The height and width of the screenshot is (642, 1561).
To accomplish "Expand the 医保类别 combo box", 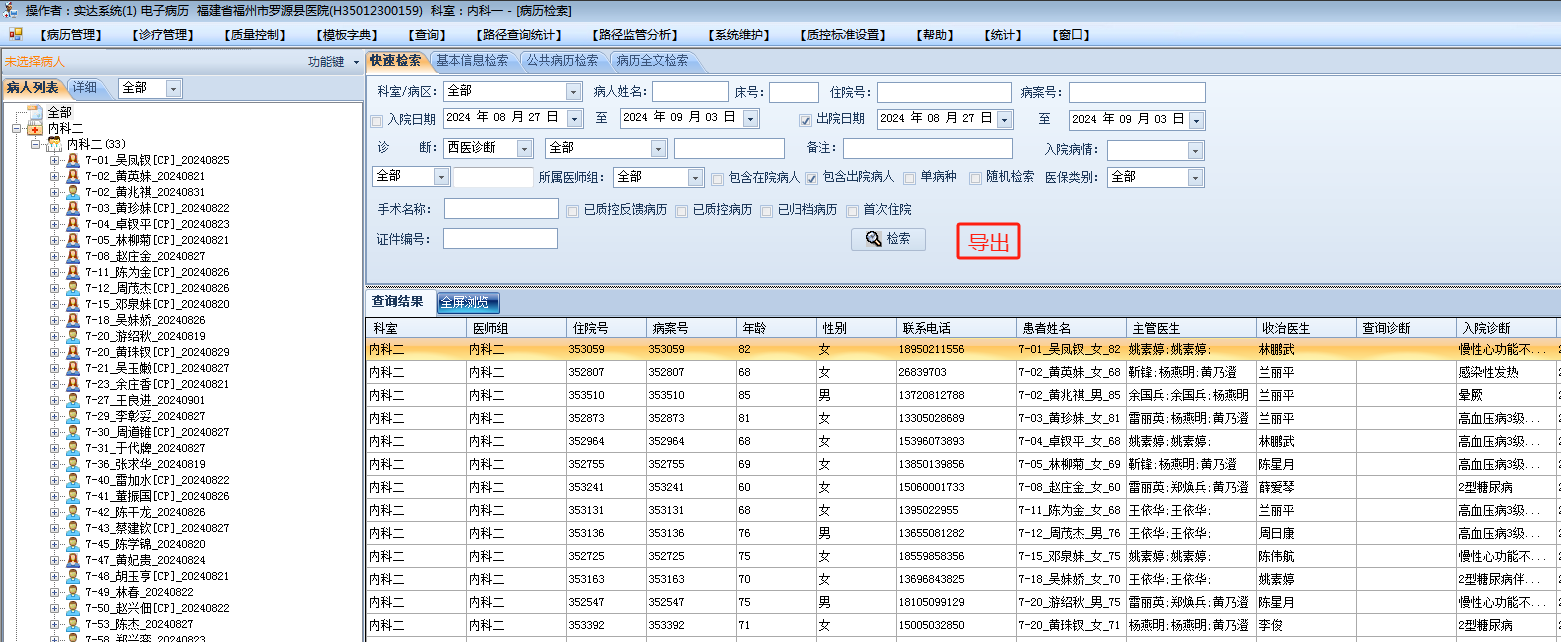I will (1194, 178).
